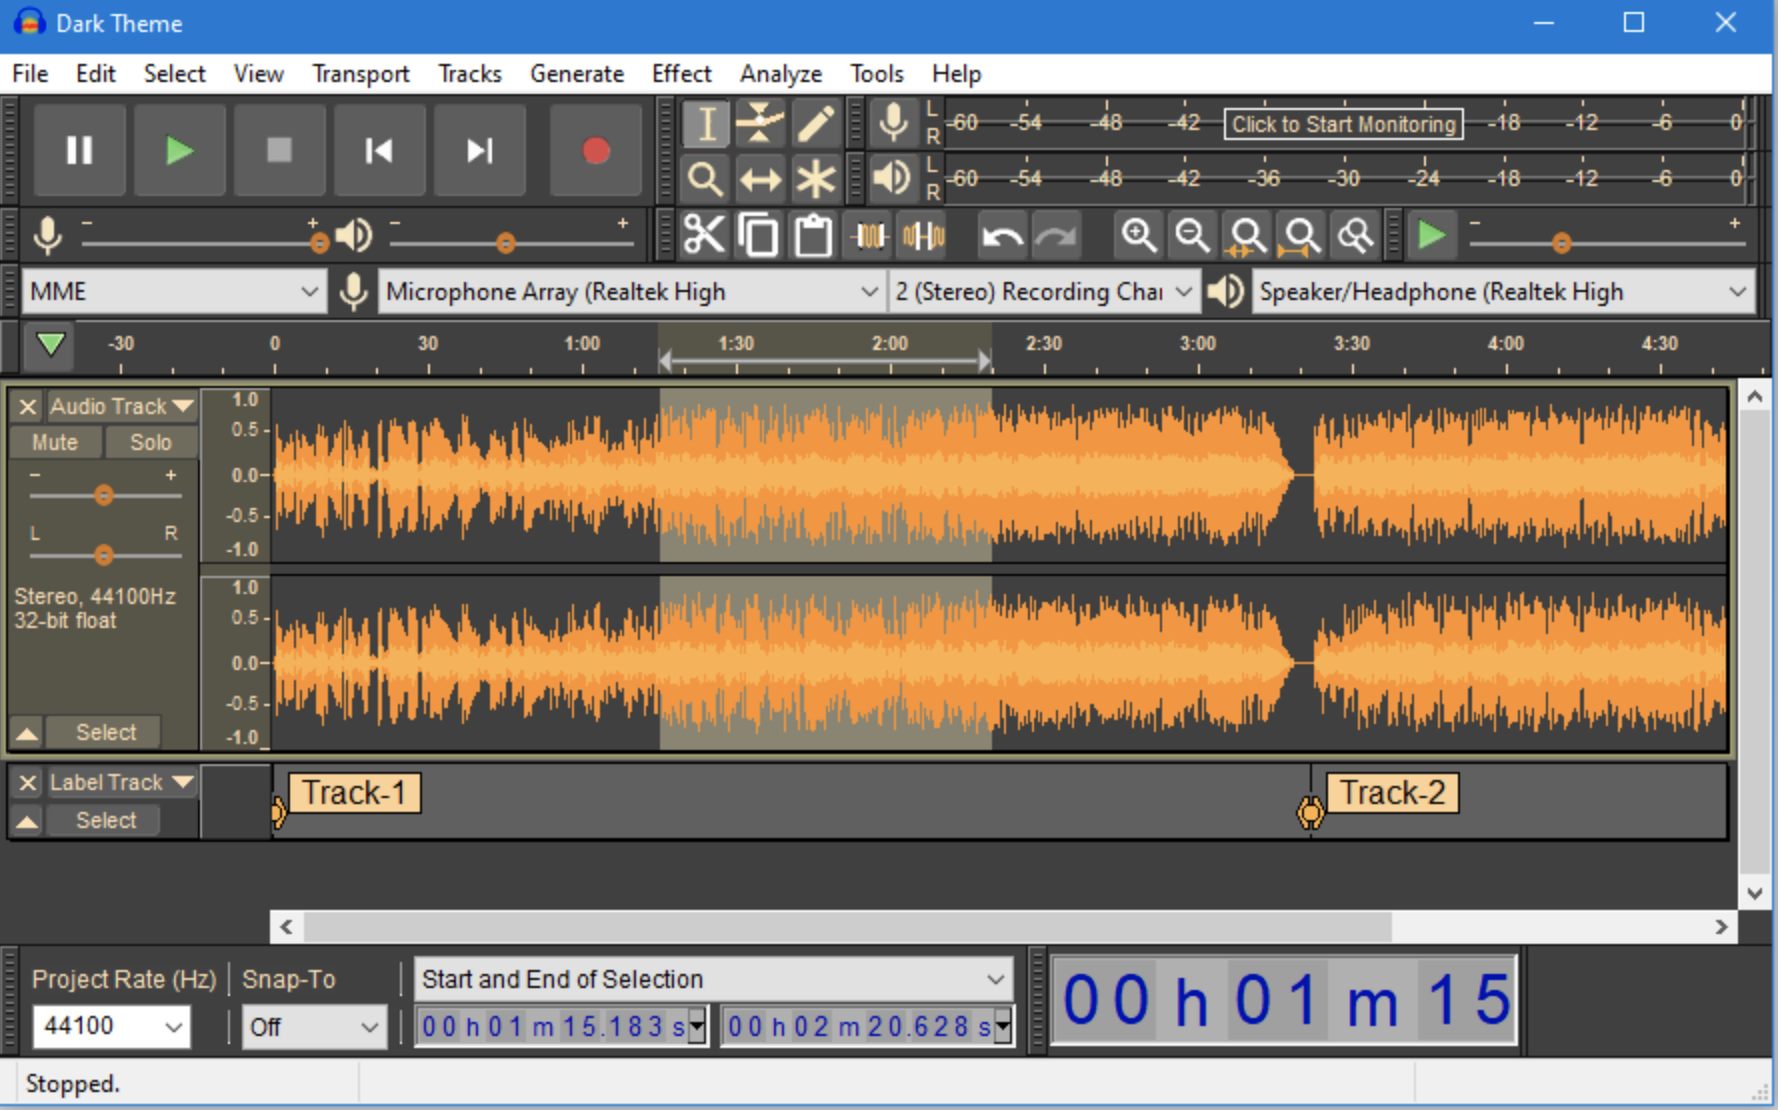Click the Play-at-Speed slider handle

1562,243
